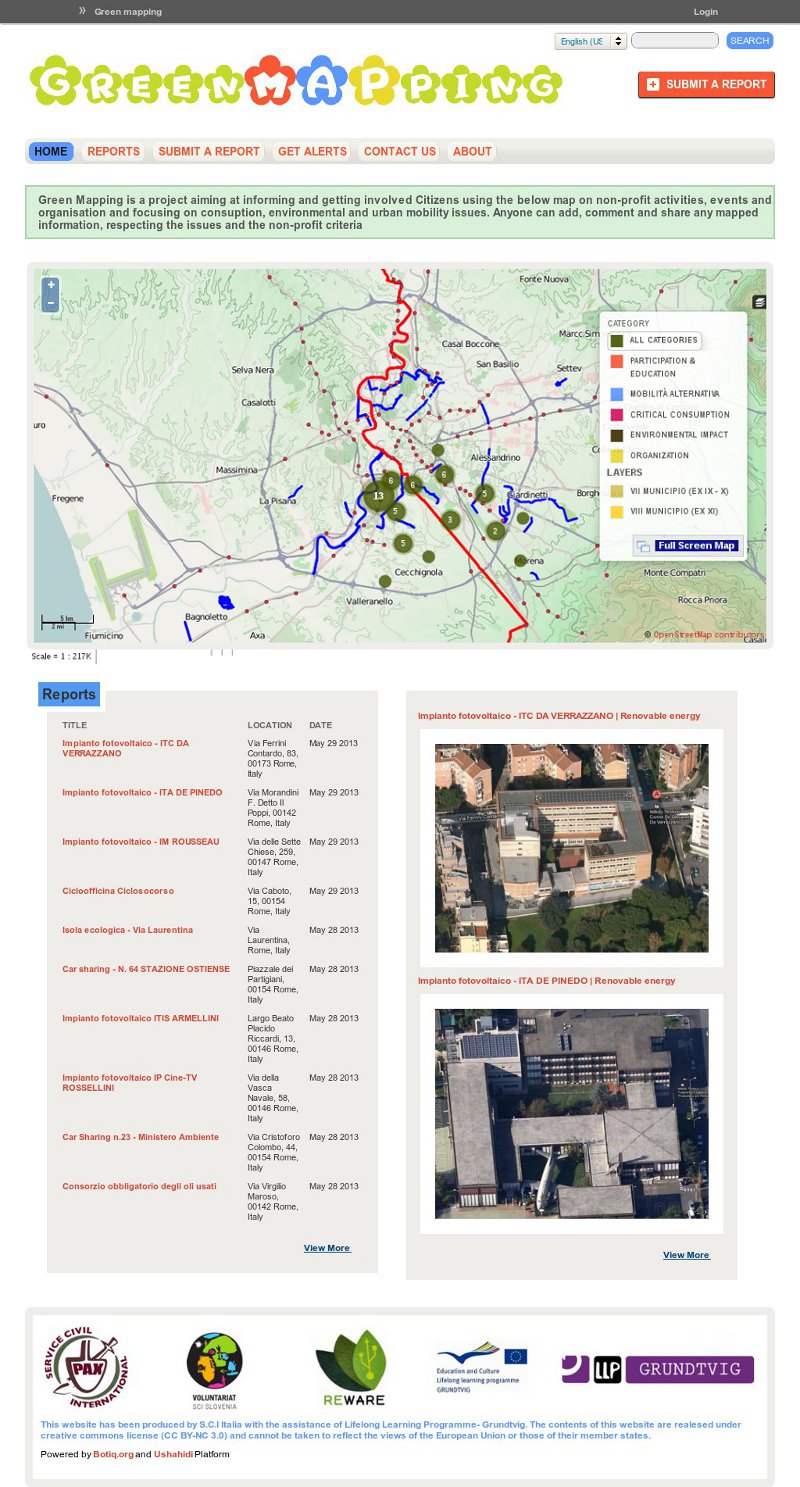Click the red Submit a Report button
Viewport: 800px width, 1487px height.
706,85
